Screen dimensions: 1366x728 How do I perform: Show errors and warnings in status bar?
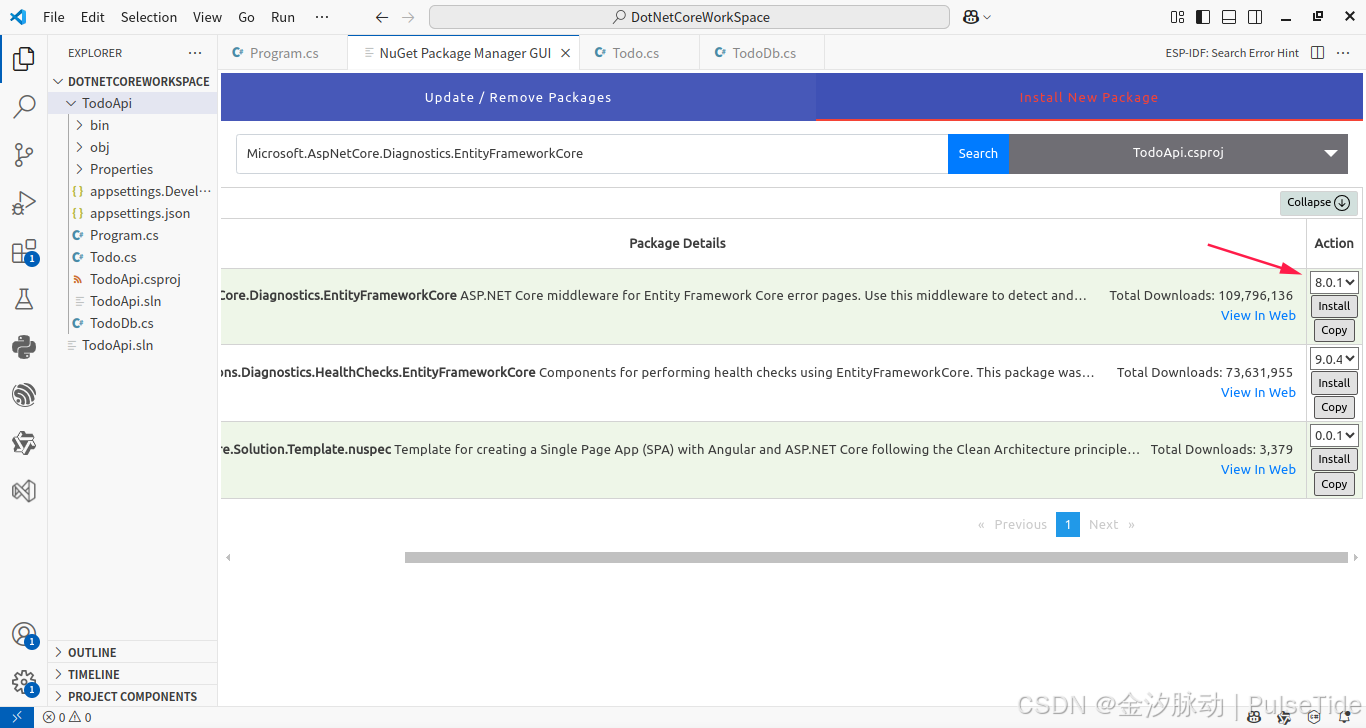click(x=67, y=717)
